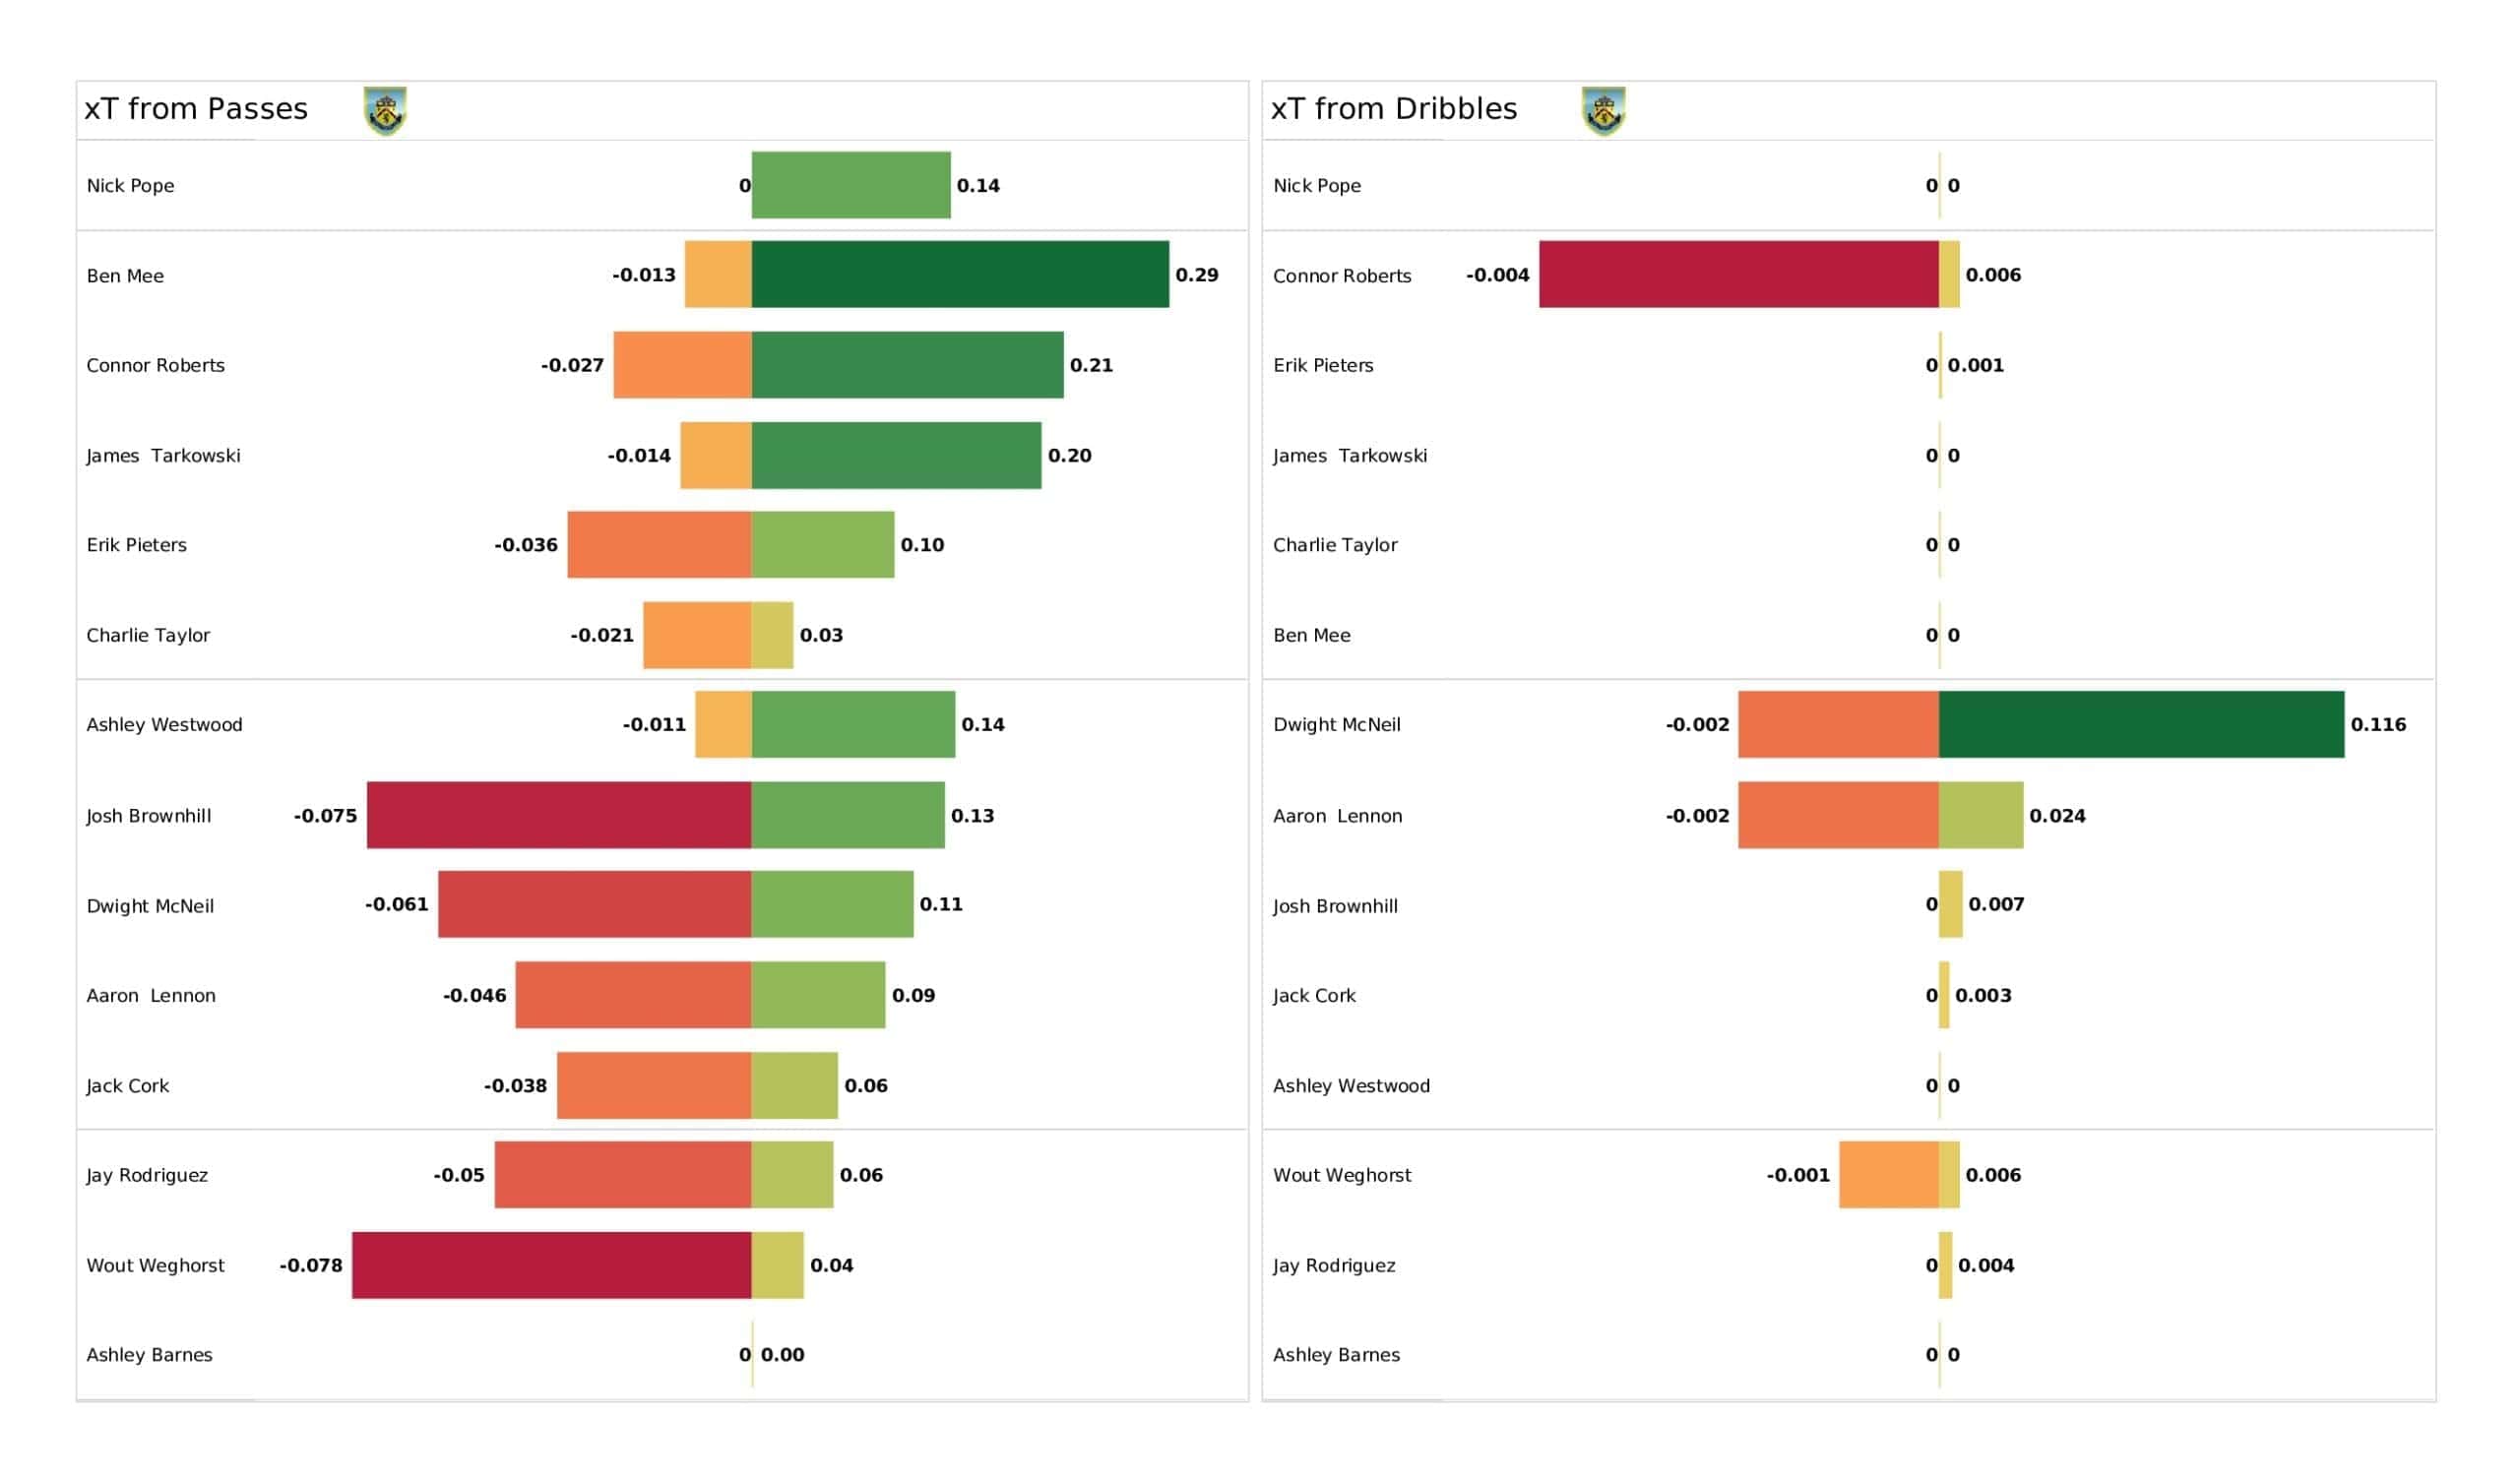Select James Tarkowski's 0.20 green bar
Viewport: 2520px width, 1480px height.
[896, 455]
